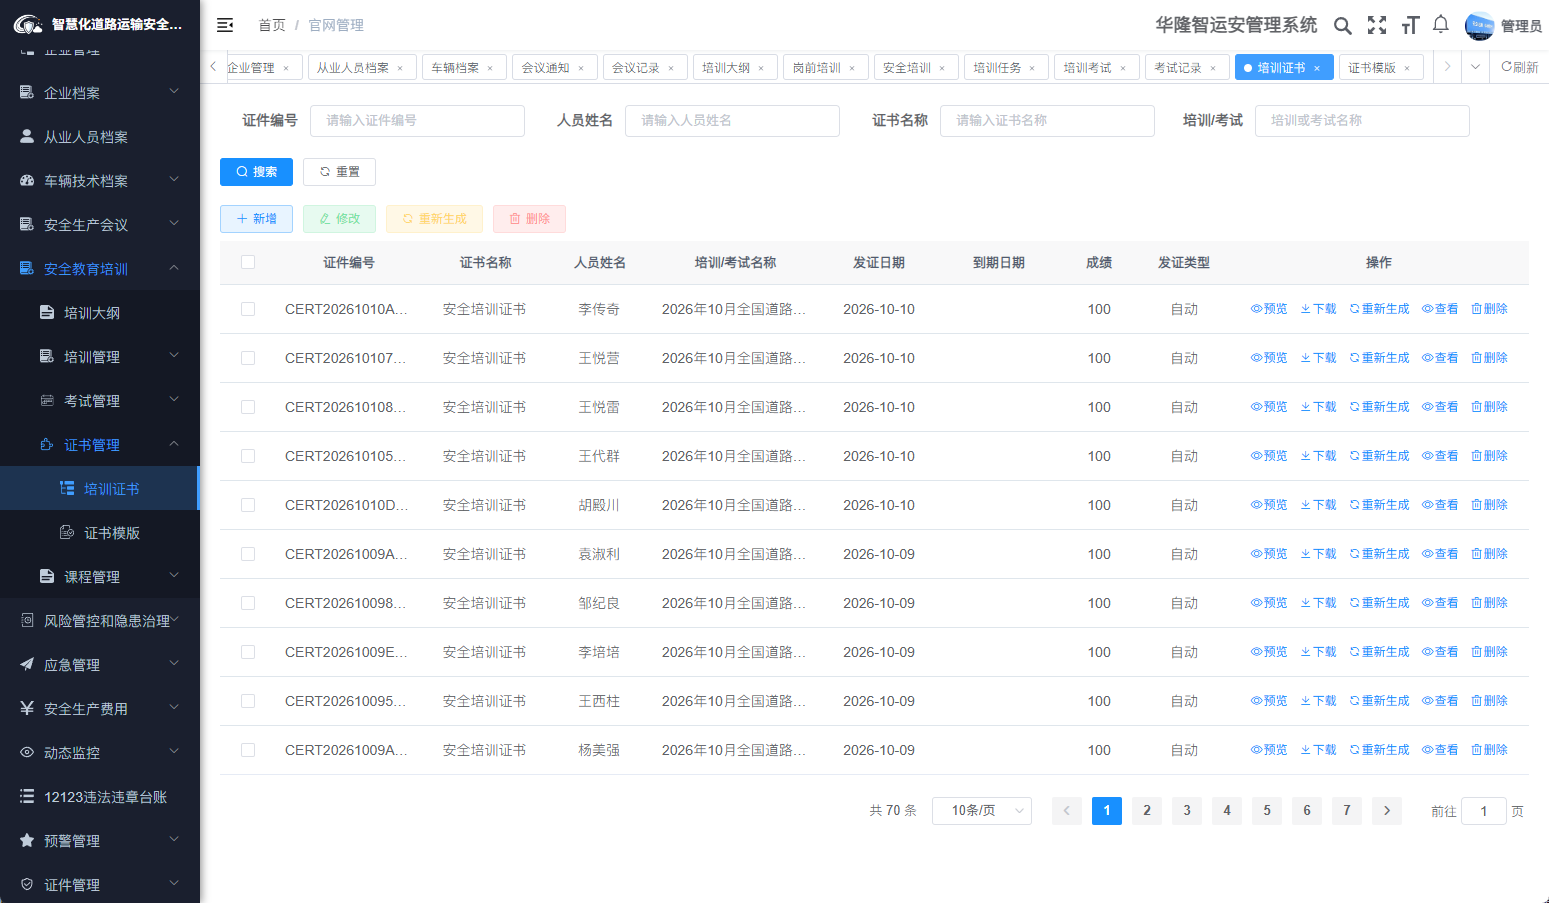
Task: Close the 证书模版 tab
Action: pos(1407,68)
